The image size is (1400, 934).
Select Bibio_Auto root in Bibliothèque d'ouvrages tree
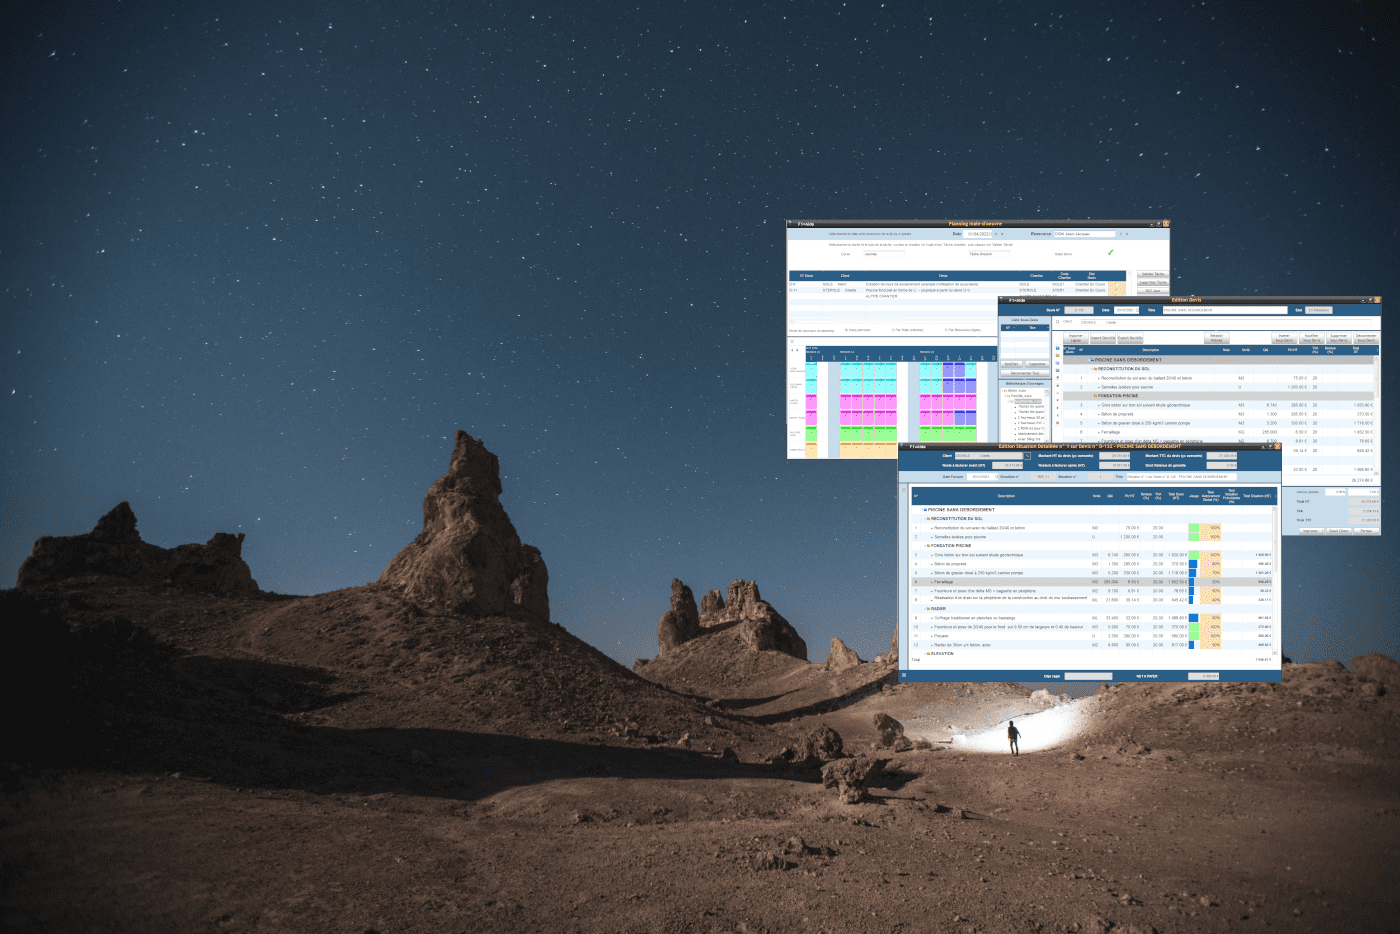[x=1015, y=390]
